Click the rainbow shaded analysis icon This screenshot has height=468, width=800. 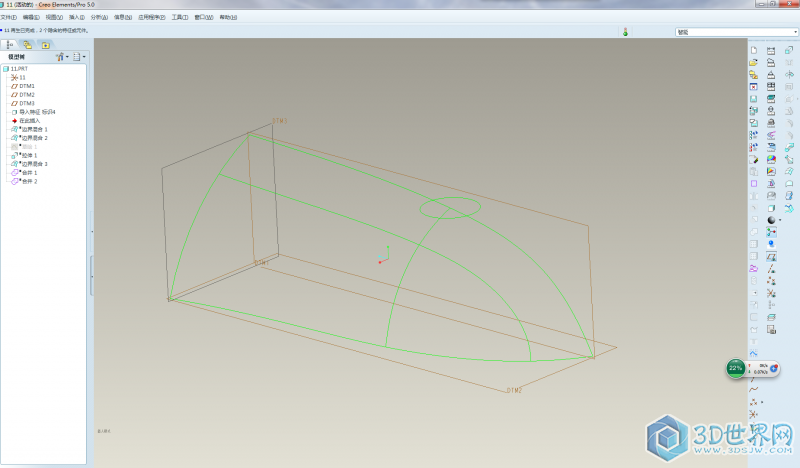[x=771, y=159]
